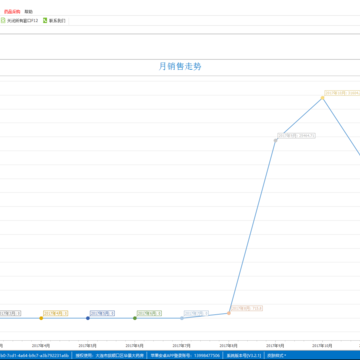Click the 2017年10月 yellow peak data point
This screenshot has width=360, height=360.
(323, 98)
